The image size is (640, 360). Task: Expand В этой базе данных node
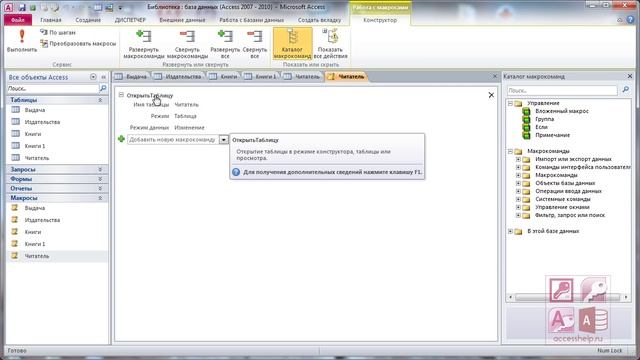510,231
